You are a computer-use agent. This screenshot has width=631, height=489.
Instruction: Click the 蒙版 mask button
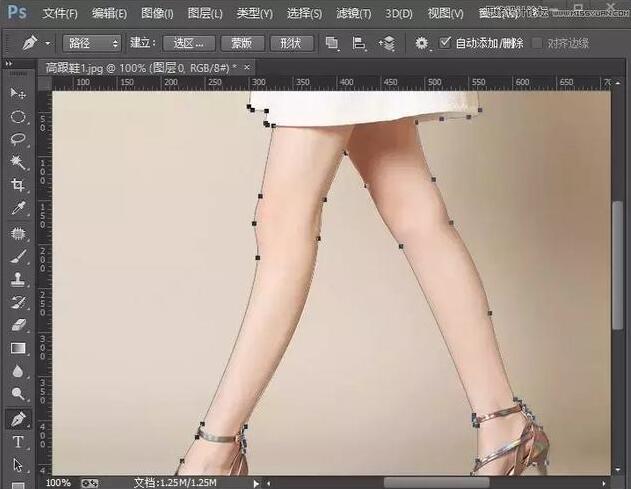pos(242,43)
